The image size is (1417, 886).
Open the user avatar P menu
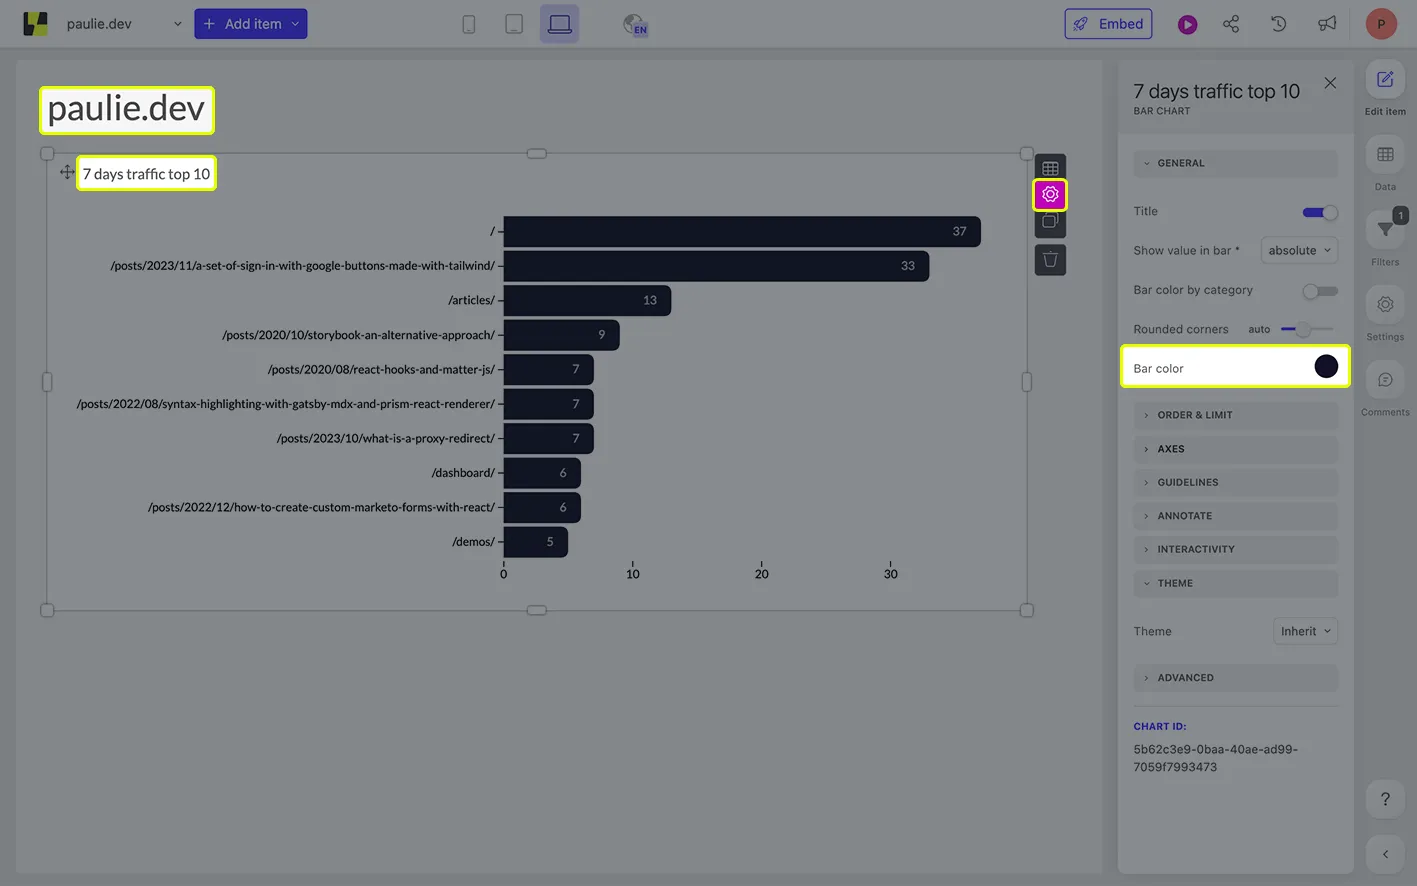[1381, 24]
